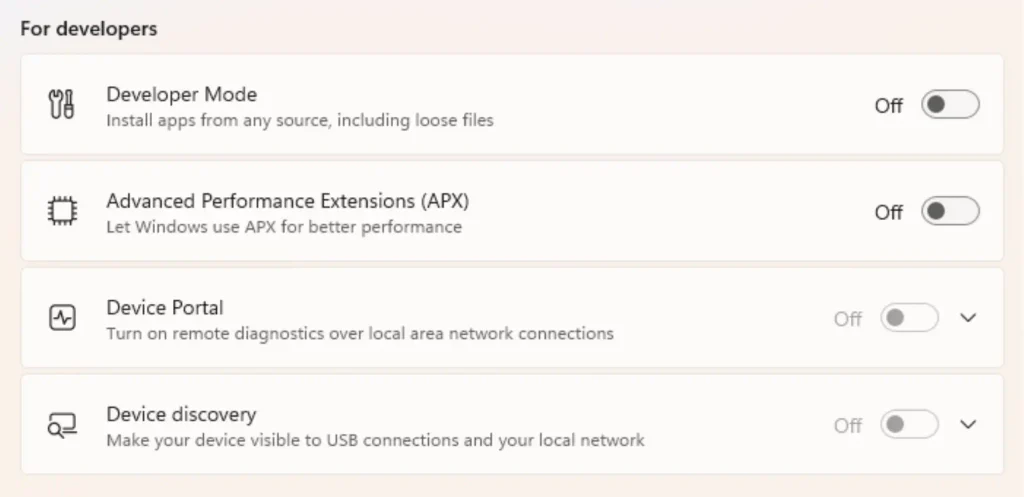Turn on the Developer Mode switch
This screenshot has width=1024, height=497.
pos(950,104)
